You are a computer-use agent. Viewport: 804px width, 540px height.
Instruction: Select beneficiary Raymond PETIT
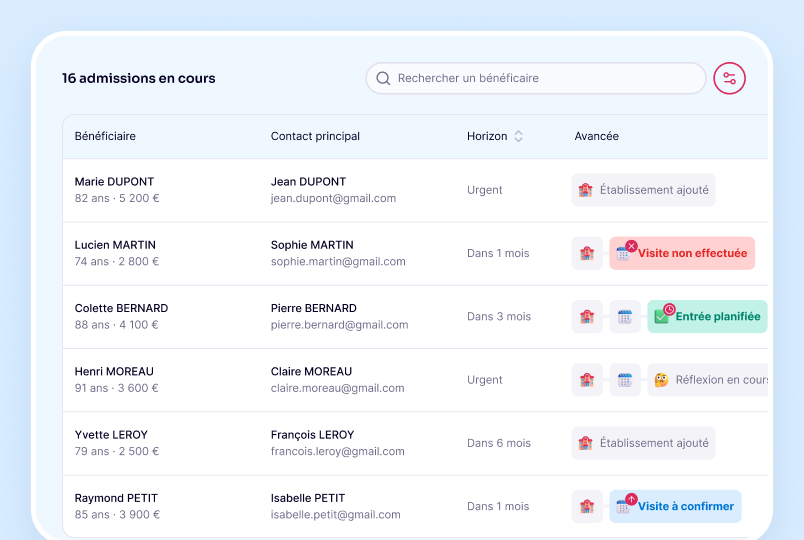click(116, 498)
